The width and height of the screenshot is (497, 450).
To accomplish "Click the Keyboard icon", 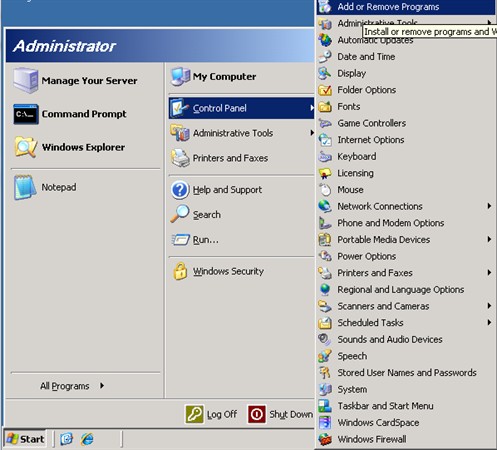I will point(325,157).
